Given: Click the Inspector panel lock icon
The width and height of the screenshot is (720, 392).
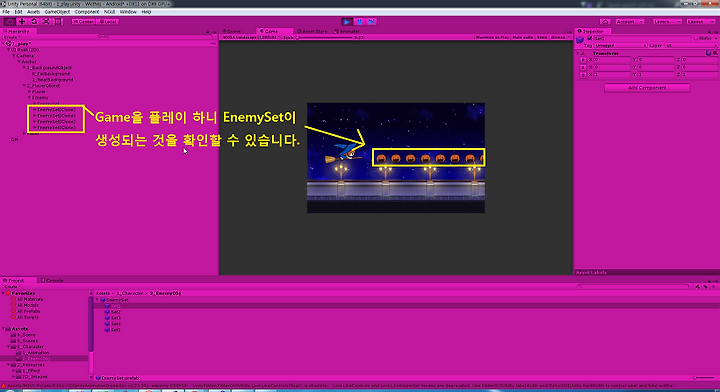Looking at the screenshot, I should [x=709, y=32].
